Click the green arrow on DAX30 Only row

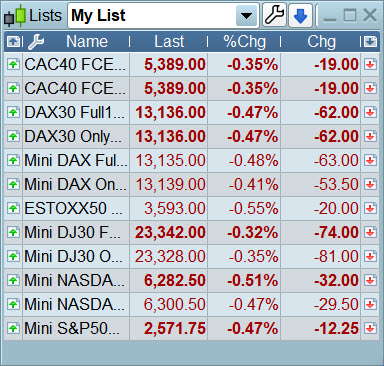click(x=13, y=136)
